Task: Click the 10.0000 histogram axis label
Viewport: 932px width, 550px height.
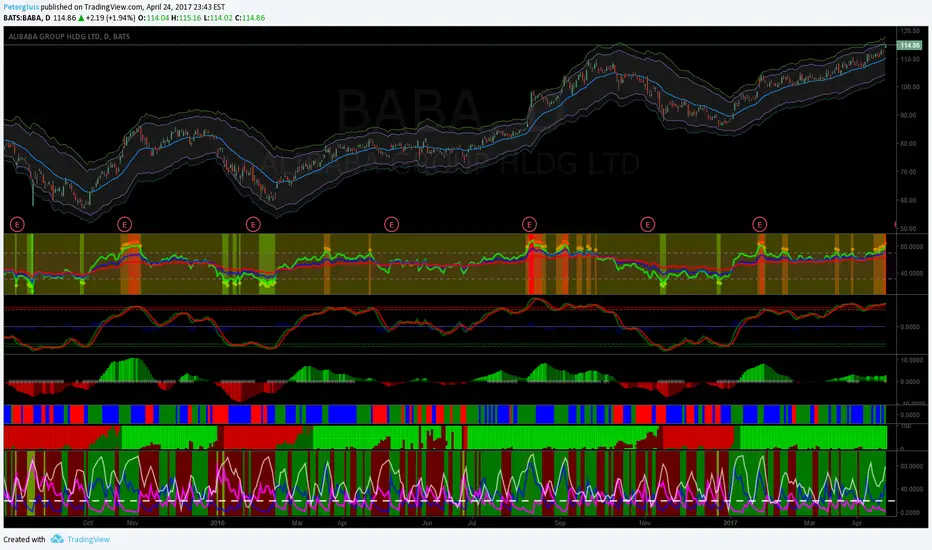Action: tap(911, 360)
